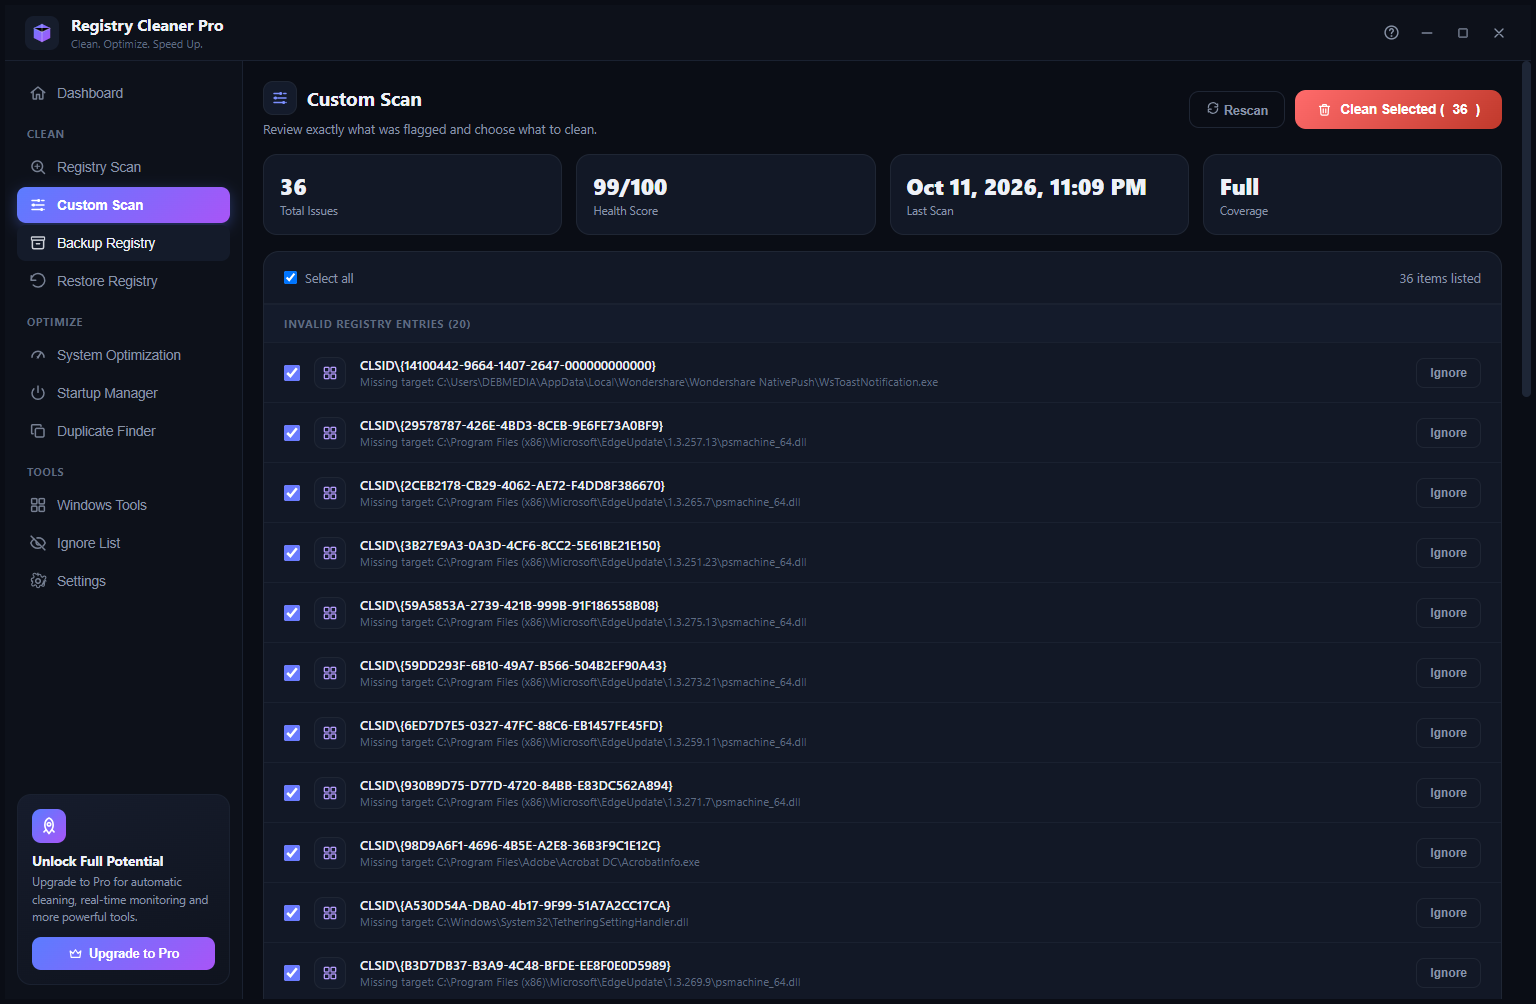
Task: Launch Duplicate Finder from sidebar
Action: [123, 431]
